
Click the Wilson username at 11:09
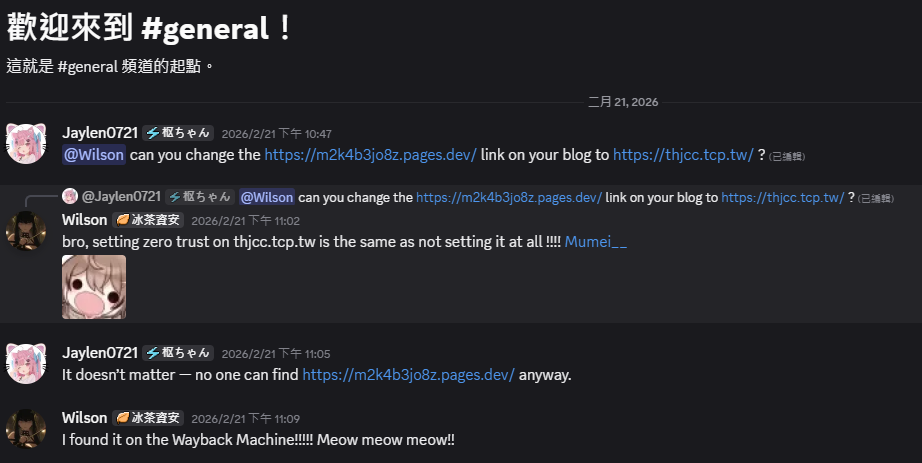click(85, 418)
